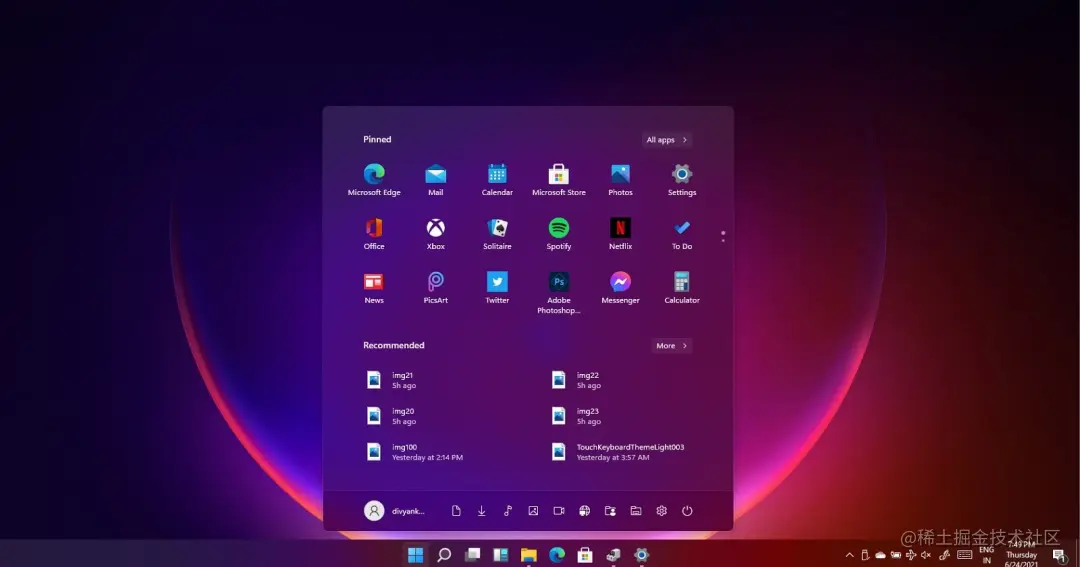The width and height of the screenshot is (1080, 567).
Task: Open Downloads folder shortcut in Start footer
Action: (x=481, y=511)
